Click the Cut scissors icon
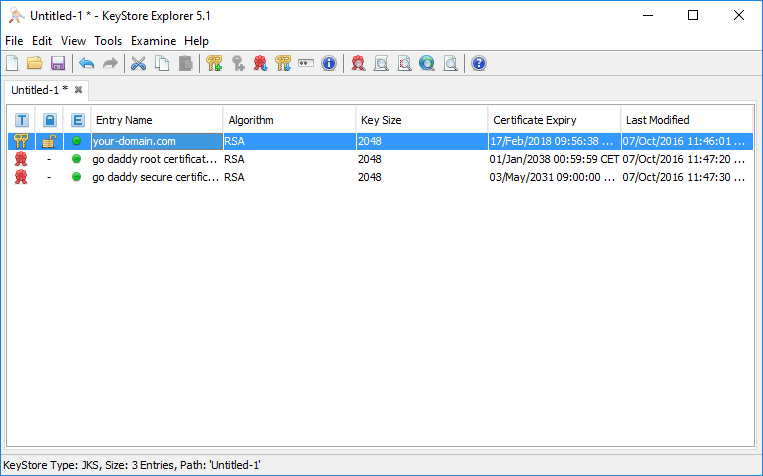Screen dimensions: 763x476 tap(139, 64)
